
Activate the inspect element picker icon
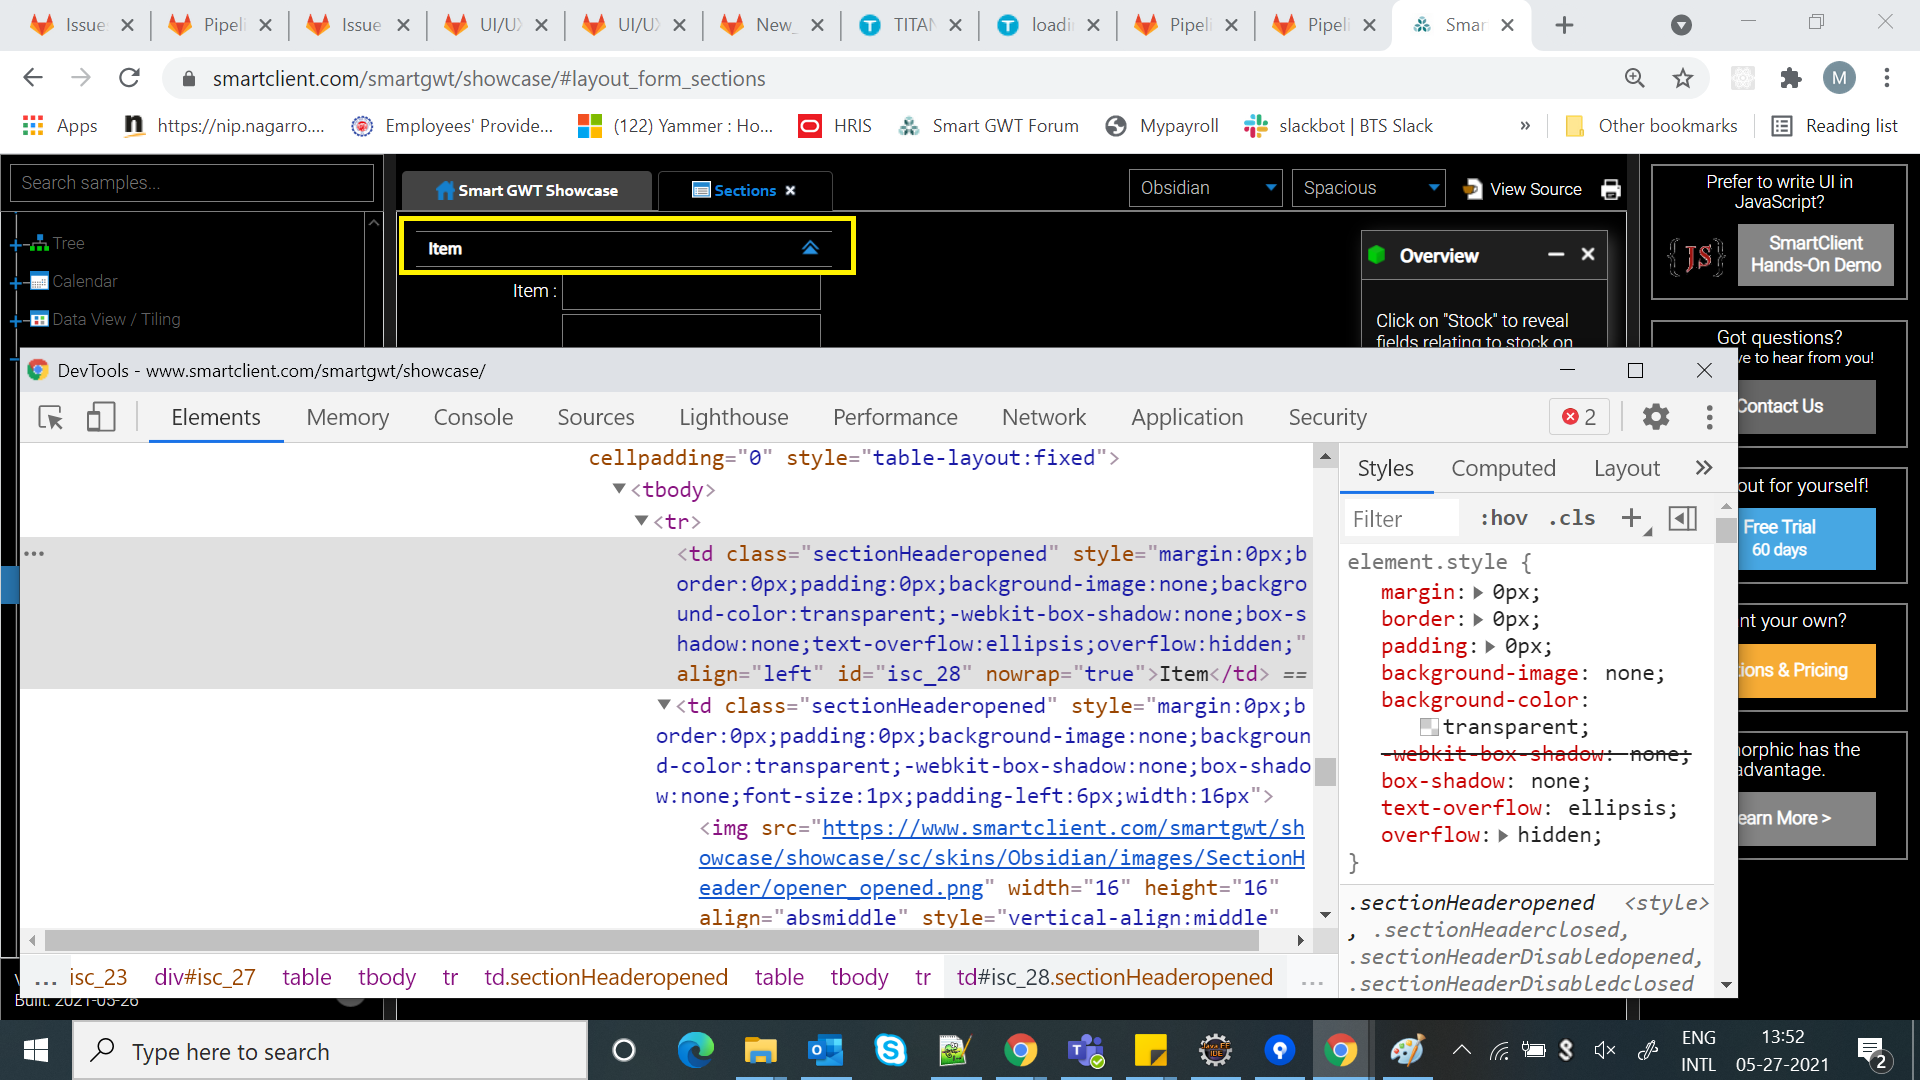tap(50, 417)
